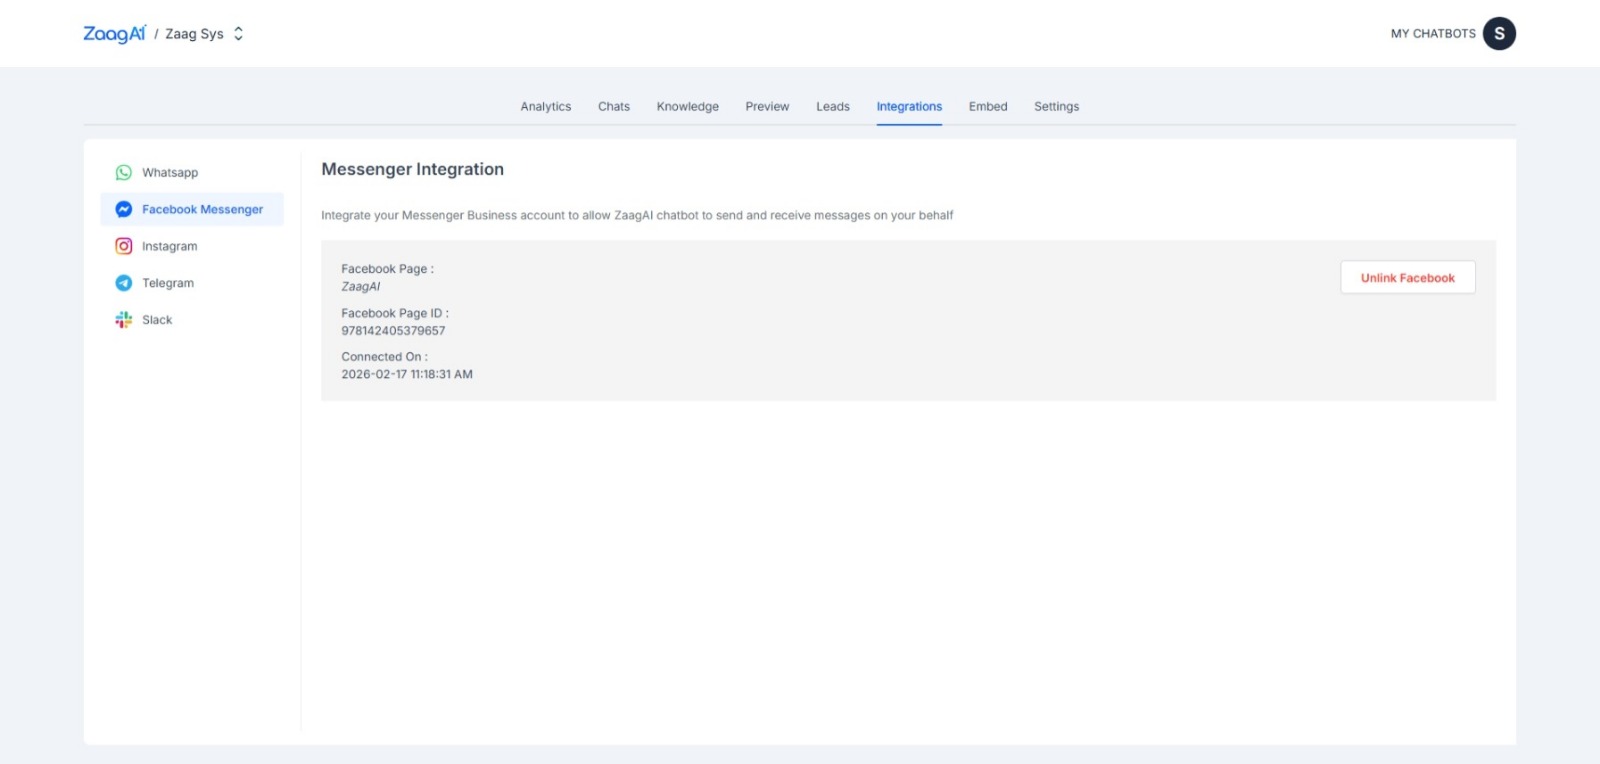
Task: Click the Unlink Facebook button
Action: click(1408, 278)
